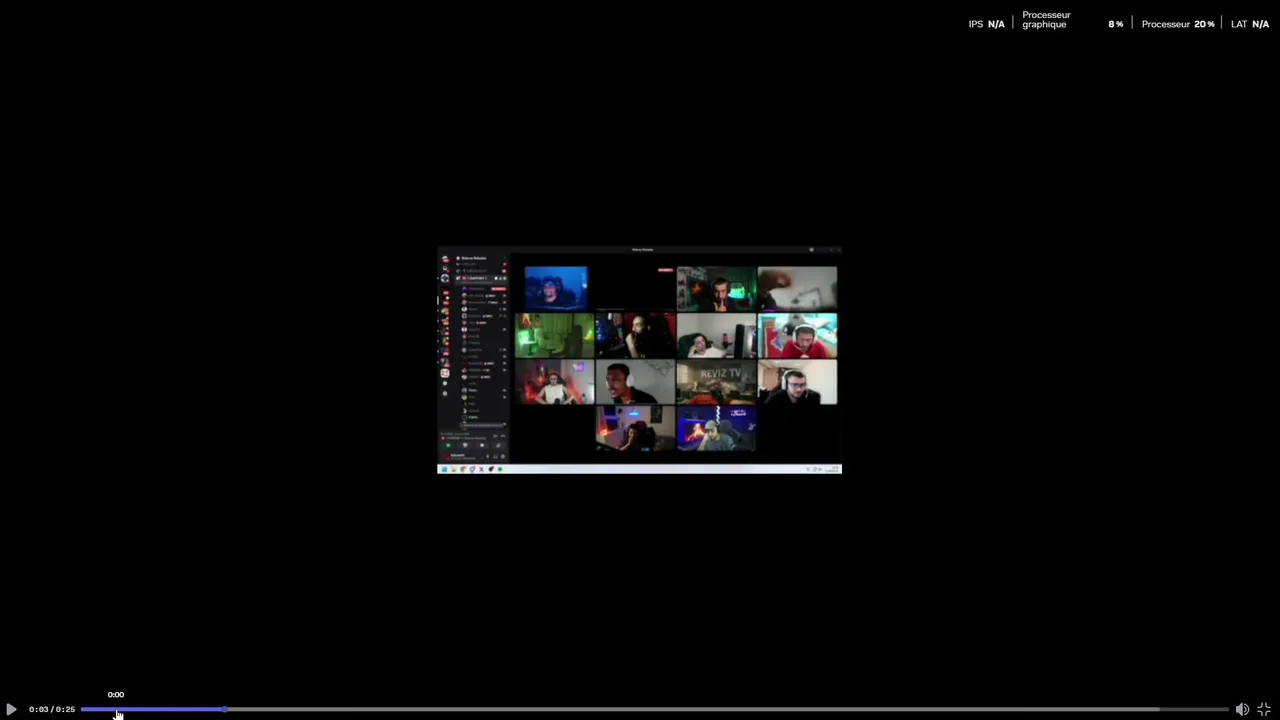
Task: Mute the video with speaker icon
Action: (1242, 709)
